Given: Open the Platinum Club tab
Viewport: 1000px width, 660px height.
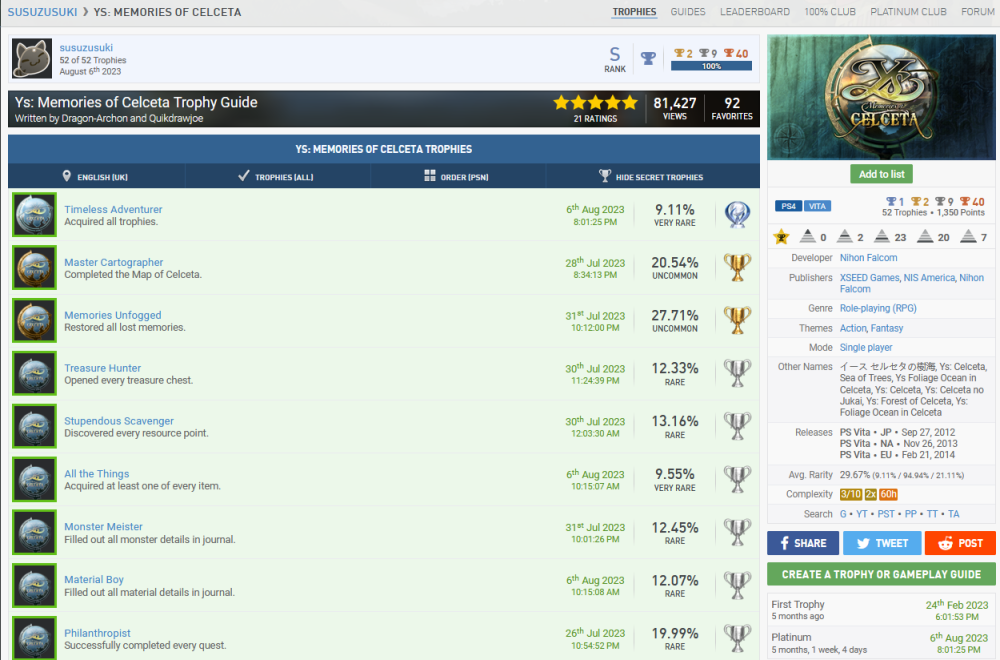Looking at the screenshot, I should point(909,12).
